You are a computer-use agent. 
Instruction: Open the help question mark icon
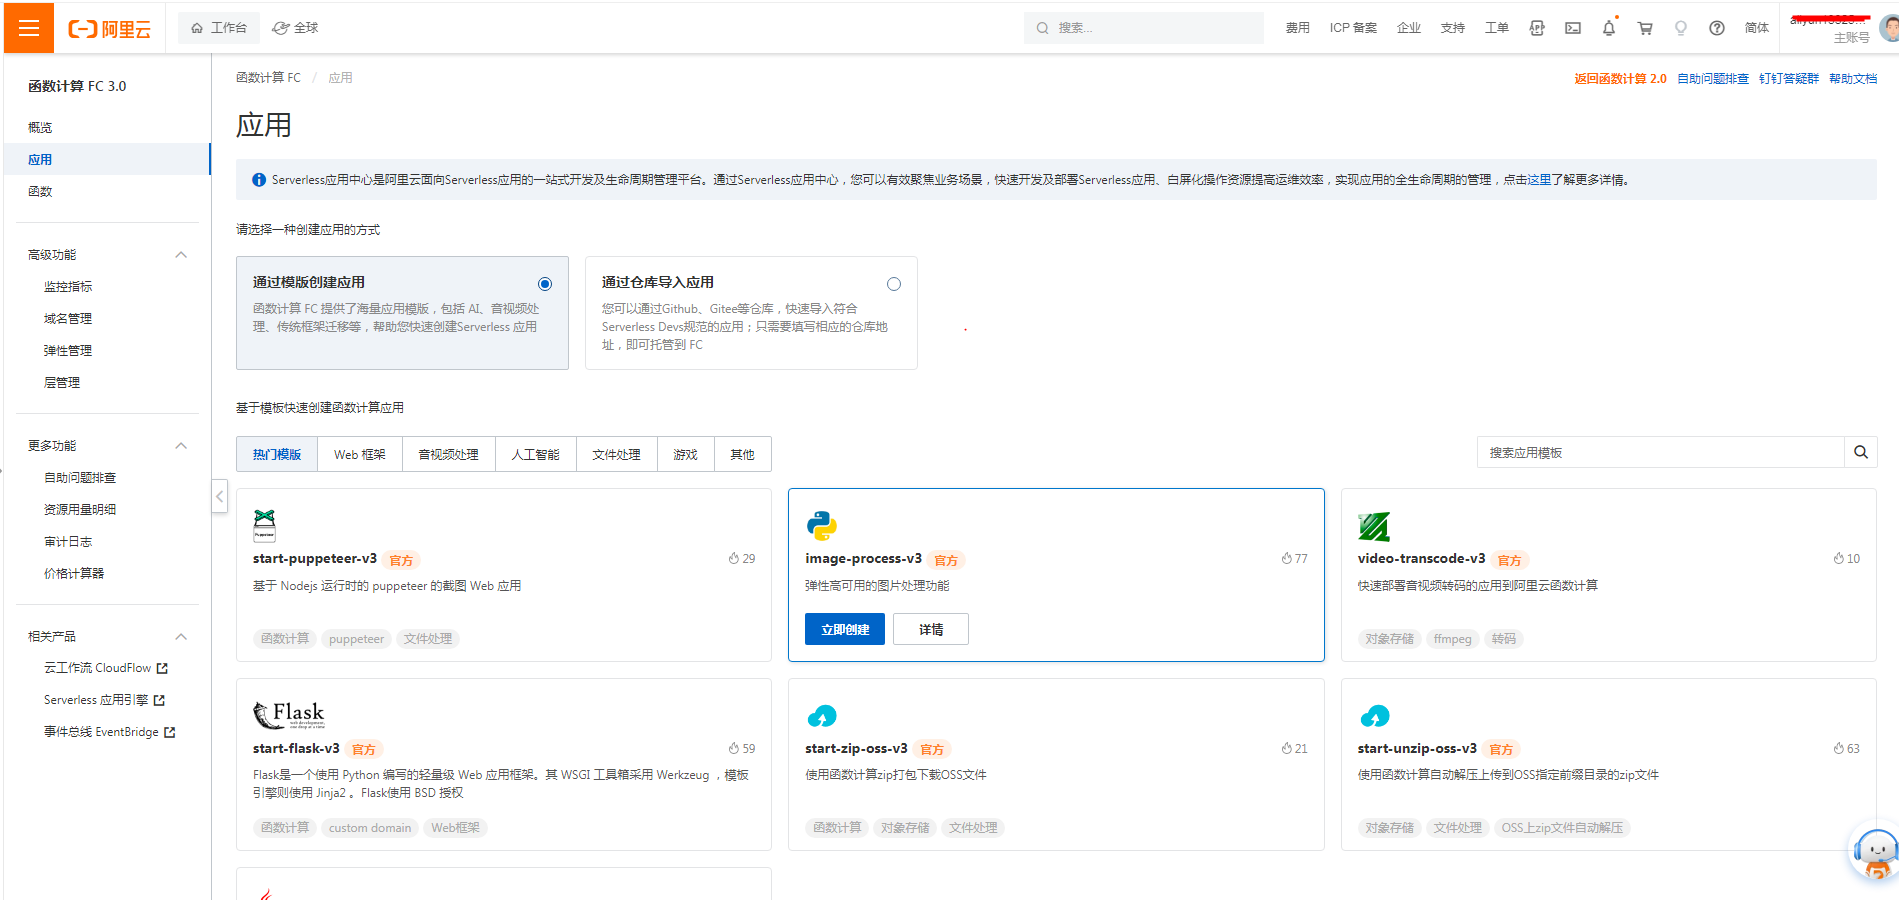[1717, 28]
